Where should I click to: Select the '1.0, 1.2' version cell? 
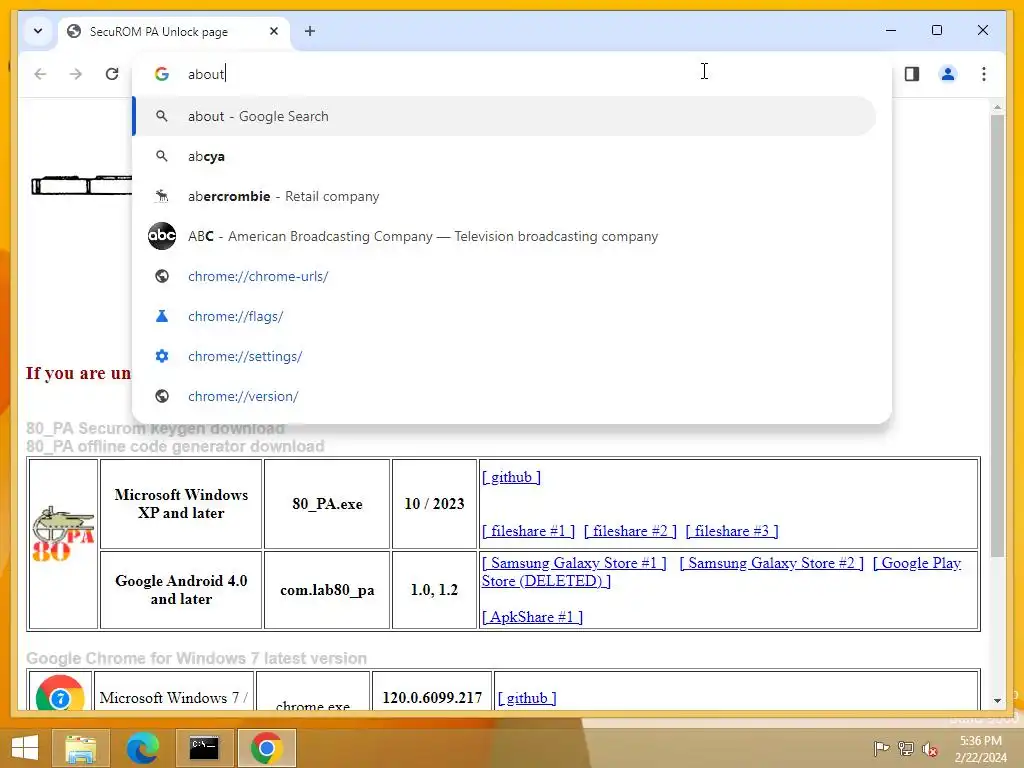point(434,590)
